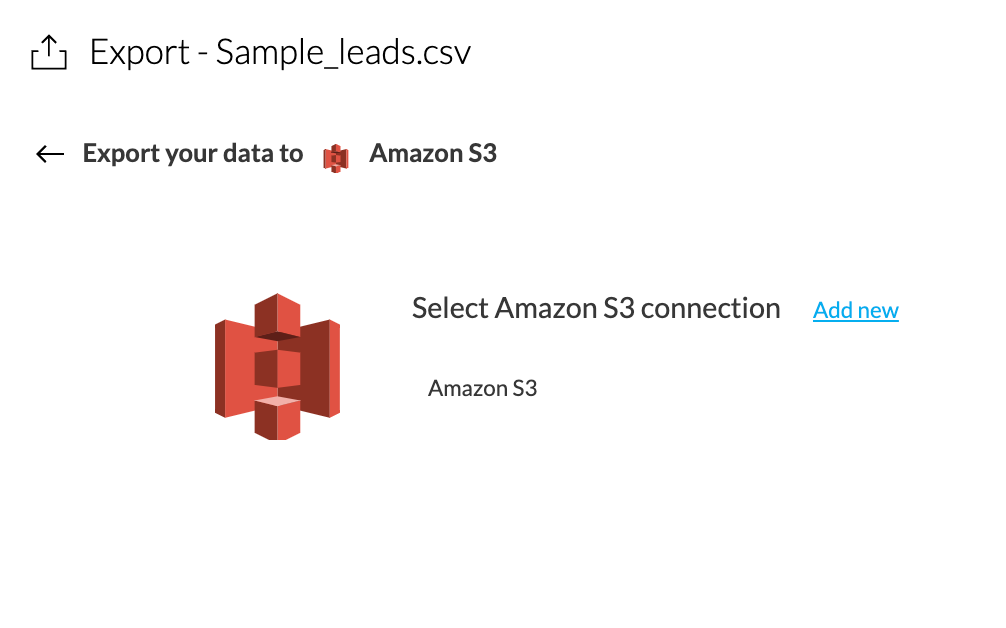Click the top cube of S3 logo
The width and height of the screenshot is (1006, 628).
point(277,316)
